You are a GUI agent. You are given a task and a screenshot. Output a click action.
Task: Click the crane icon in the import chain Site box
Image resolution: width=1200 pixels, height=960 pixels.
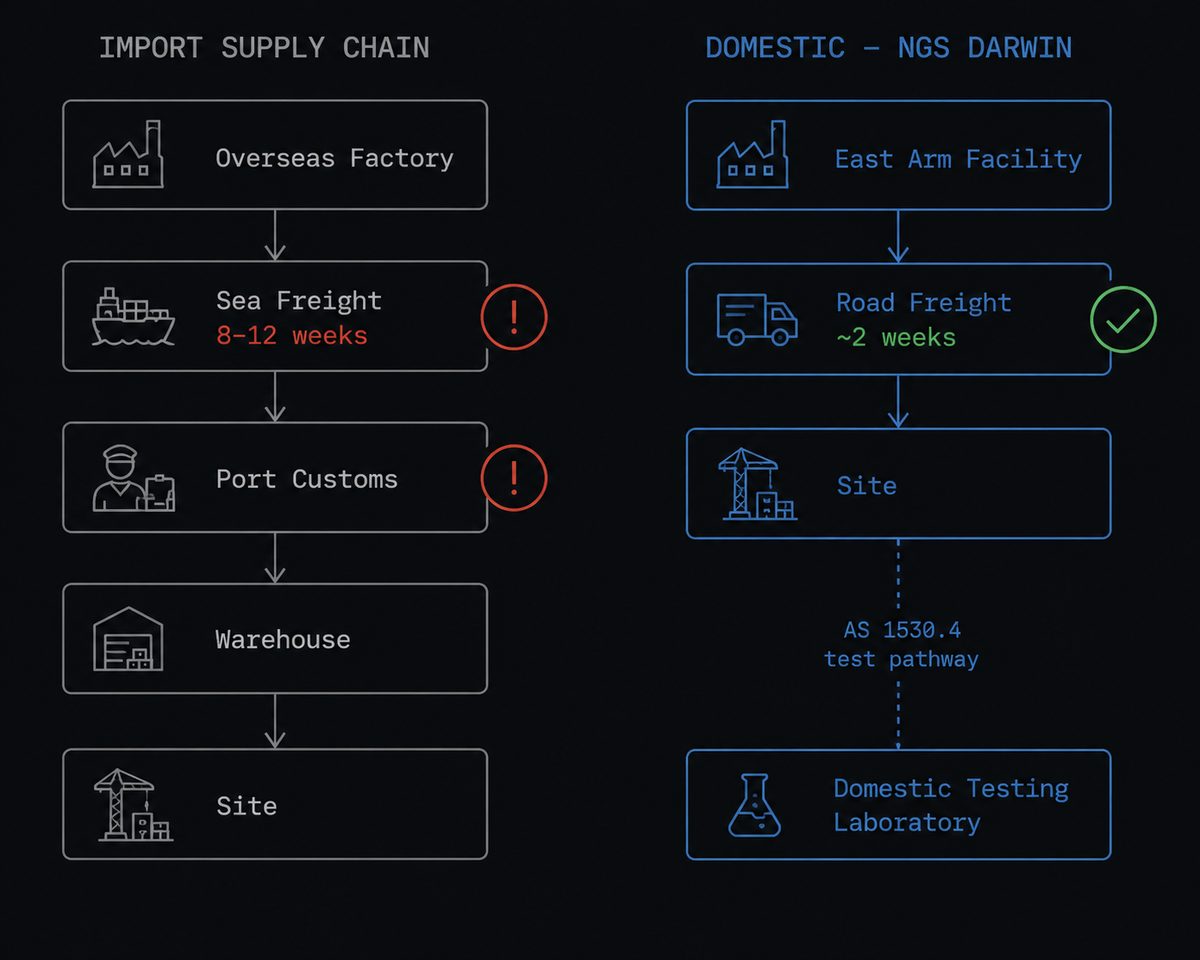pos(134,804)
